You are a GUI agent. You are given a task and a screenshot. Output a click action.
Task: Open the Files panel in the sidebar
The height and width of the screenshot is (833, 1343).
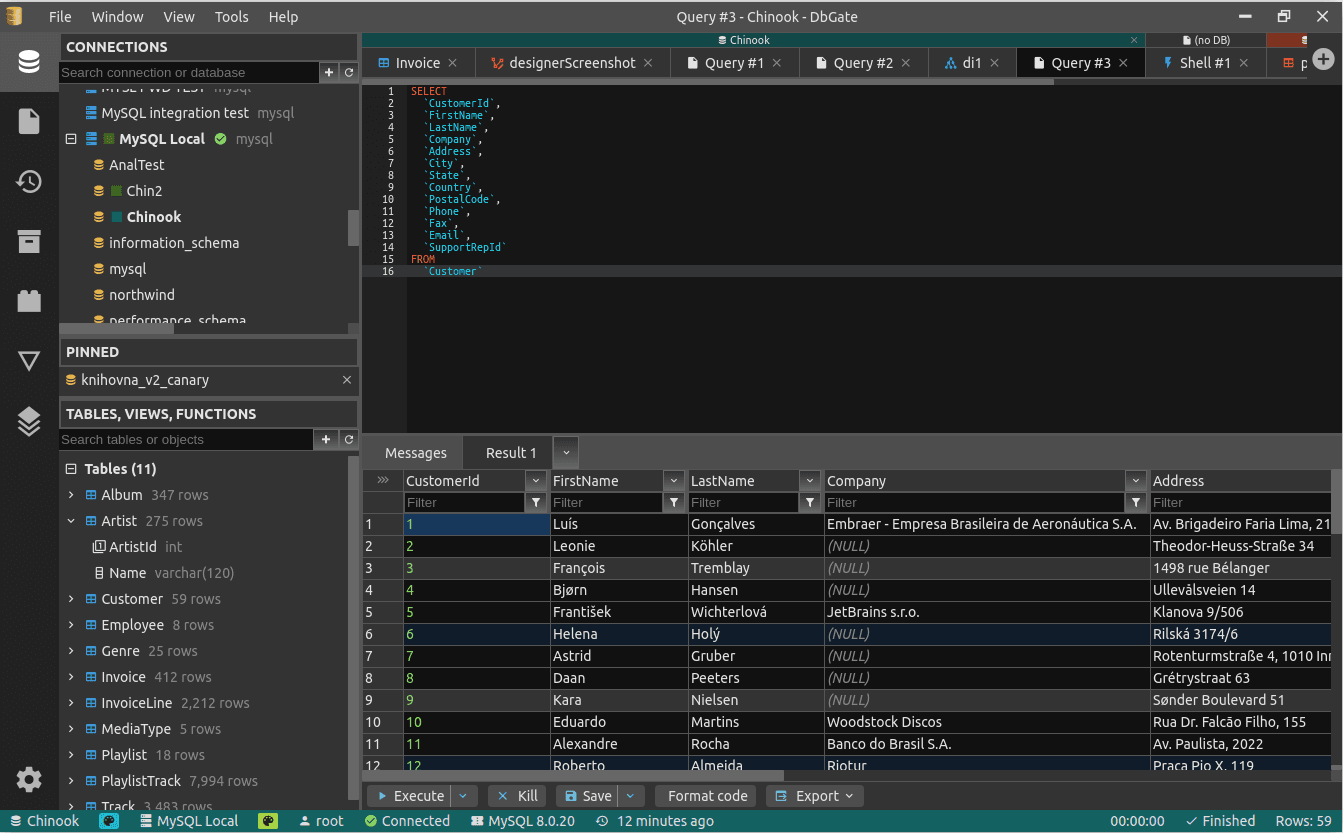[27, 121]
